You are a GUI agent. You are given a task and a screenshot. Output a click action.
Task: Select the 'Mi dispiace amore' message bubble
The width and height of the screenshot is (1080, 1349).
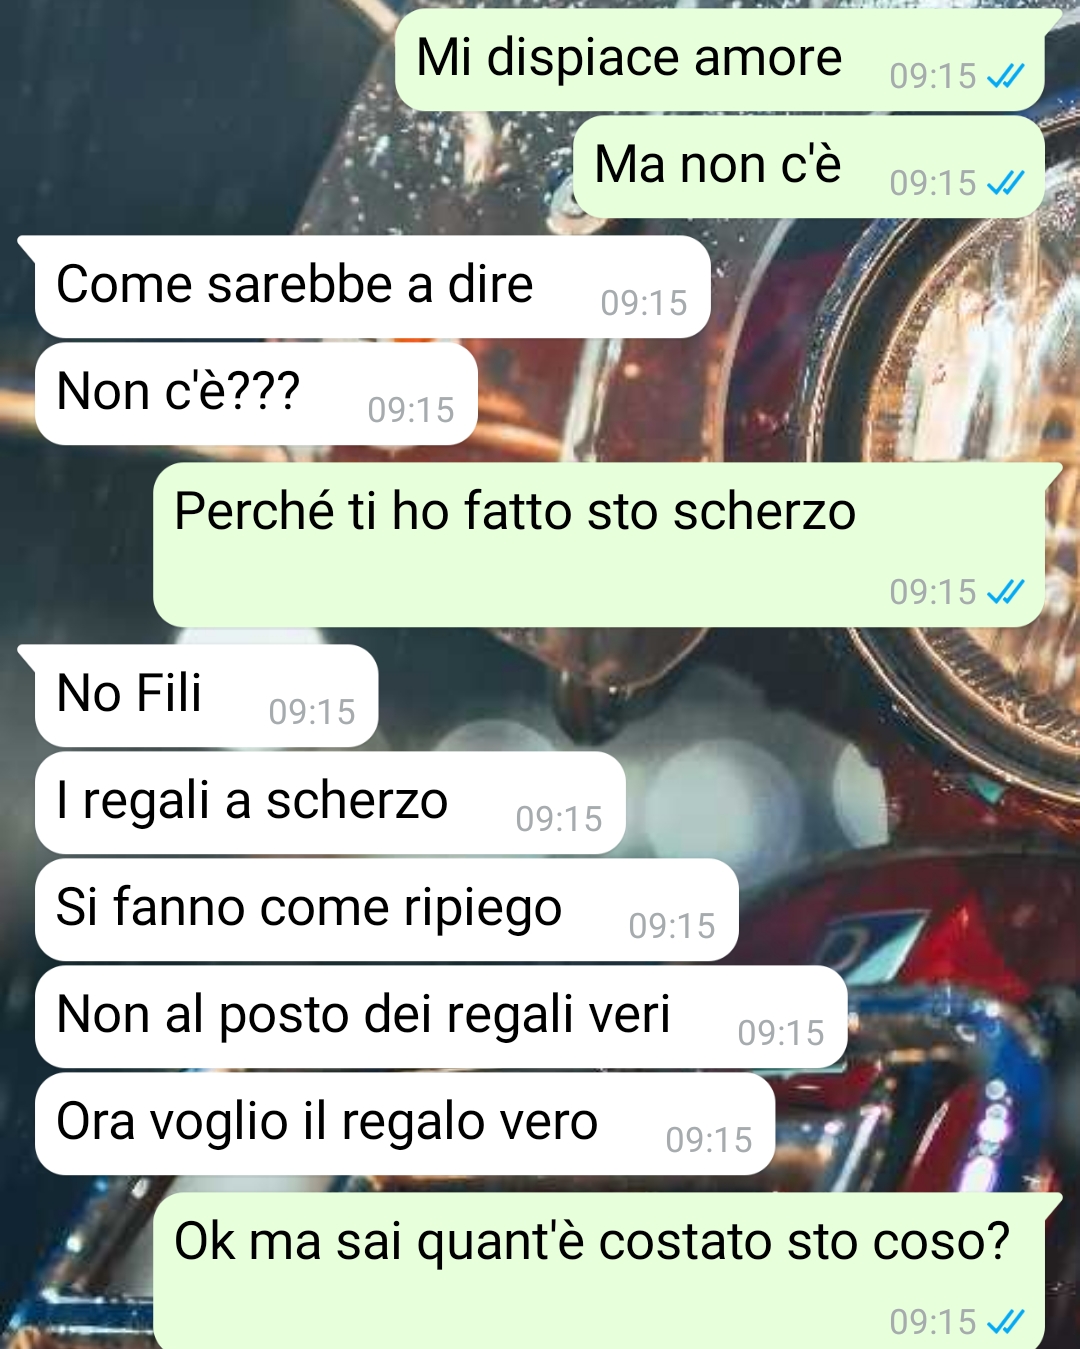coord(720,60)
